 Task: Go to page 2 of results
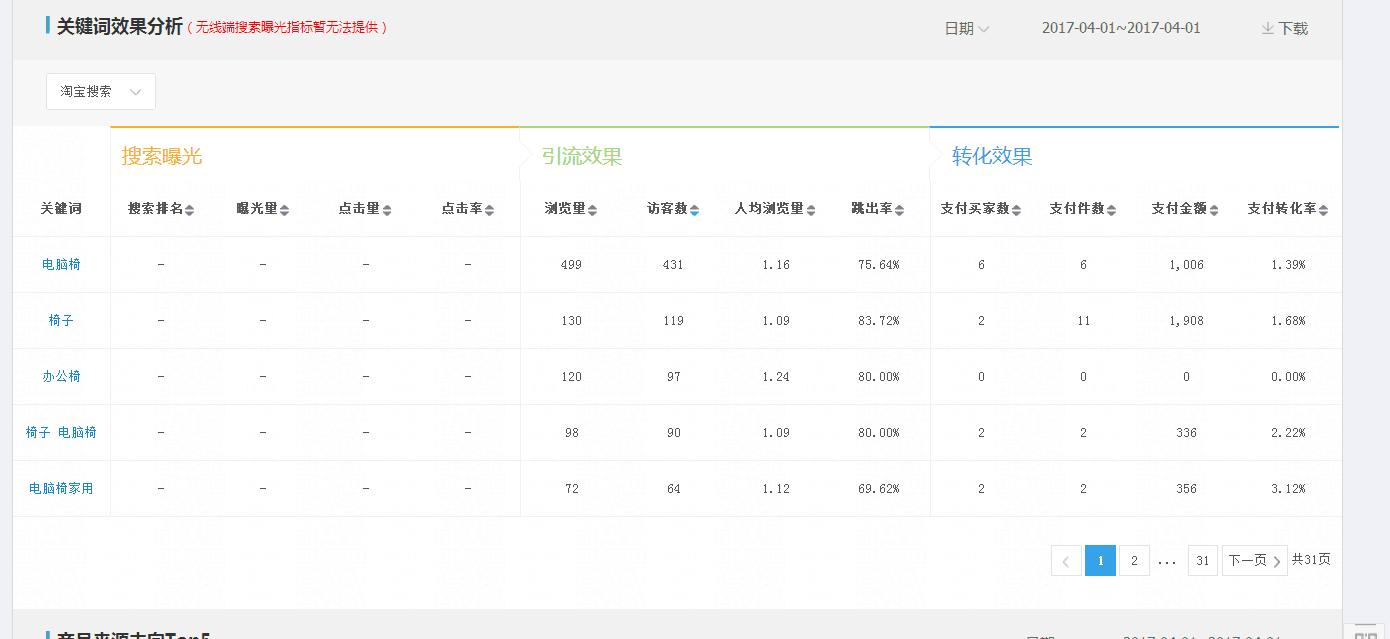pyautogui.click(x=1134, y=560)
